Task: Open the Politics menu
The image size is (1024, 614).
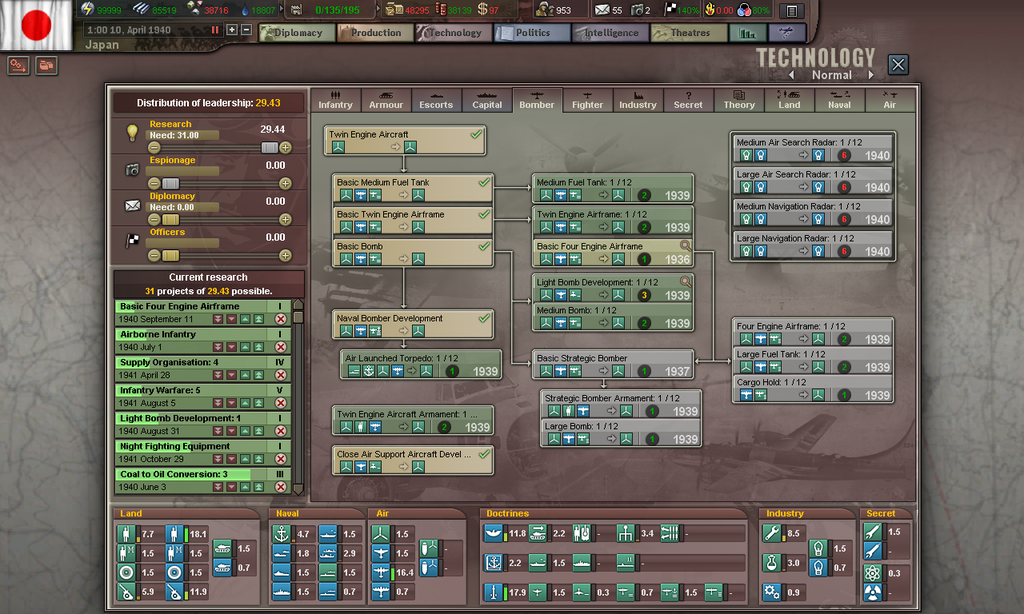Action: coord(532,33)
